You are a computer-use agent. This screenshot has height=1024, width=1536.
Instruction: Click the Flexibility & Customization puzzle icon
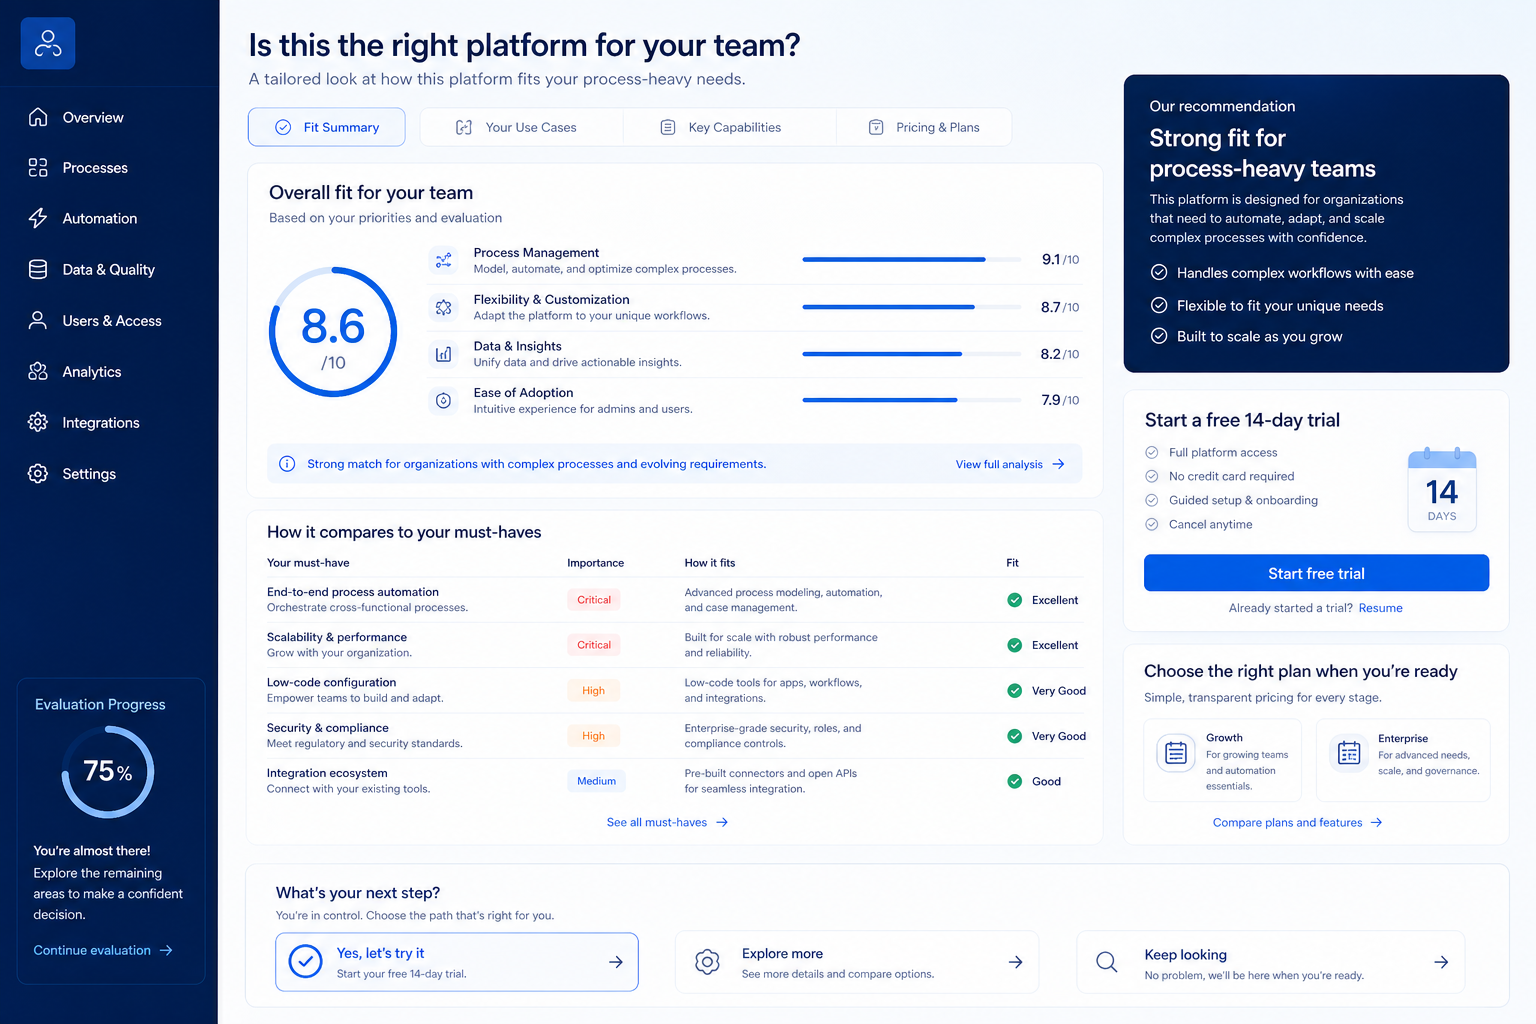tap(443, 307)
